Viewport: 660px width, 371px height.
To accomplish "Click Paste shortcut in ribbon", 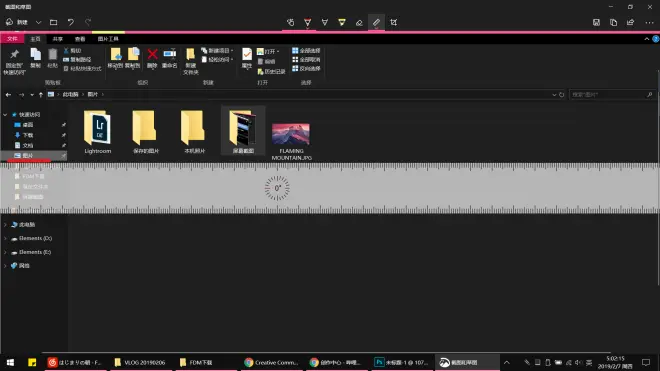I will (82, 69).
